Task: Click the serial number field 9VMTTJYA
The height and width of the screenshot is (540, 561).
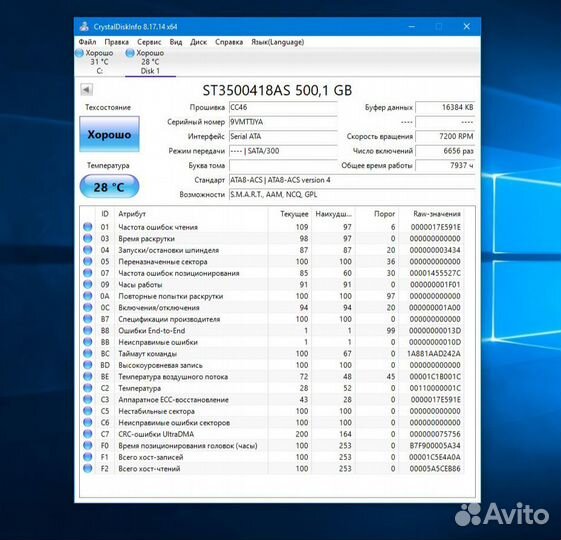Action: pos(283,122)
